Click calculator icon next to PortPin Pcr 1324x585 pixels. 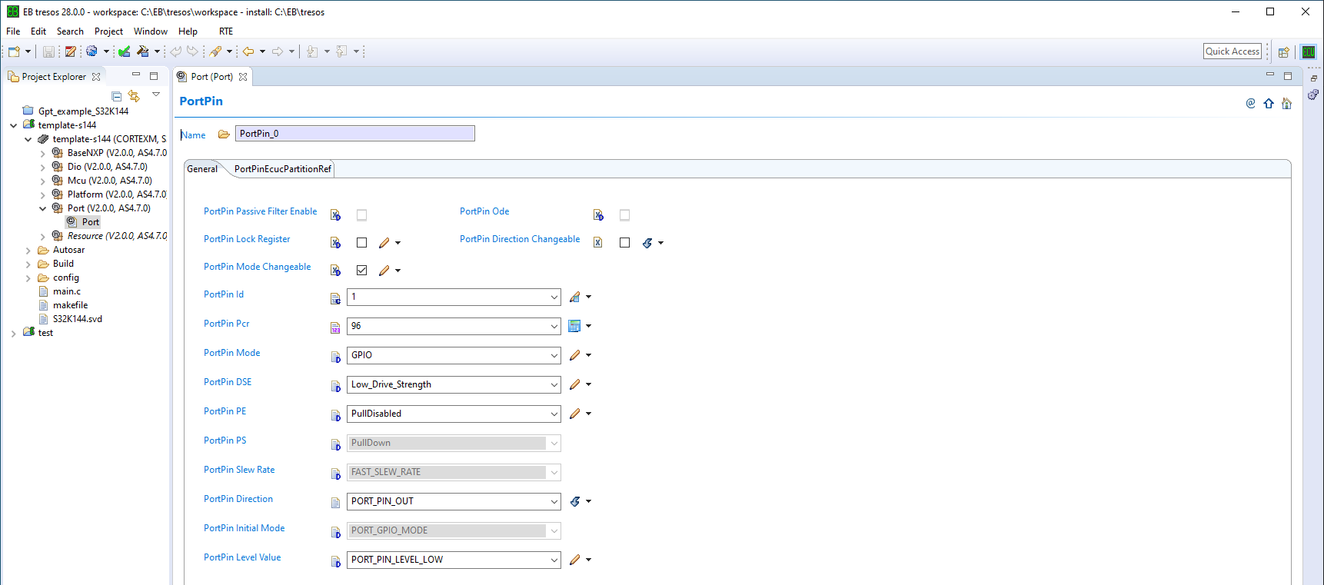click(574, 326)
